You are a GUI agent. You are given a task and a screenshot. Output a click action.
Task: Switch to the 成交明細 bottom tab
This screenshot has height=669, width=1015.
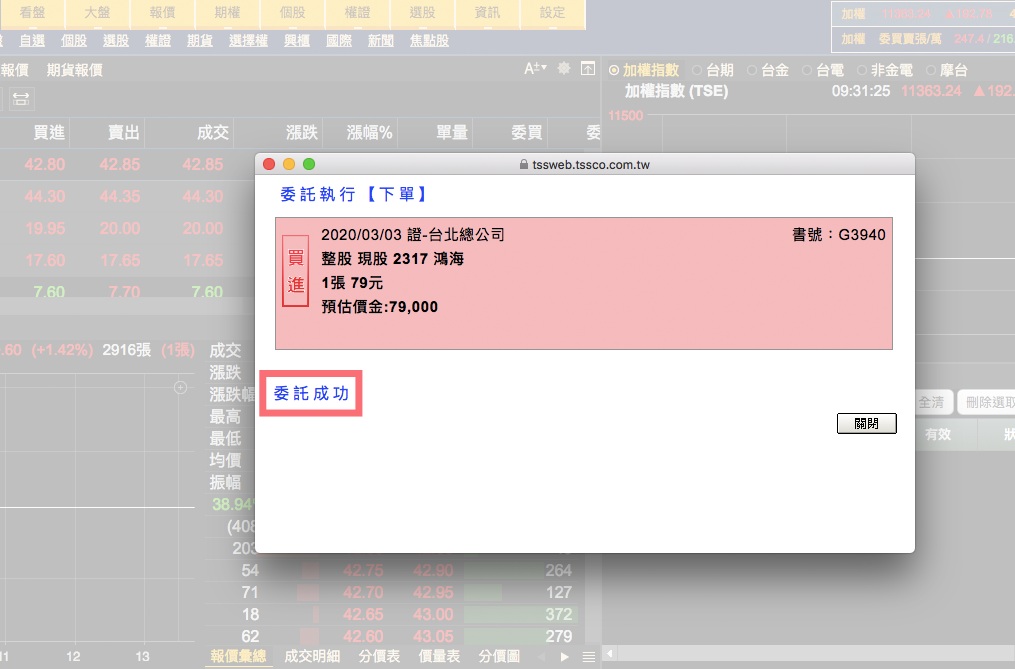[x=312, y=656]
